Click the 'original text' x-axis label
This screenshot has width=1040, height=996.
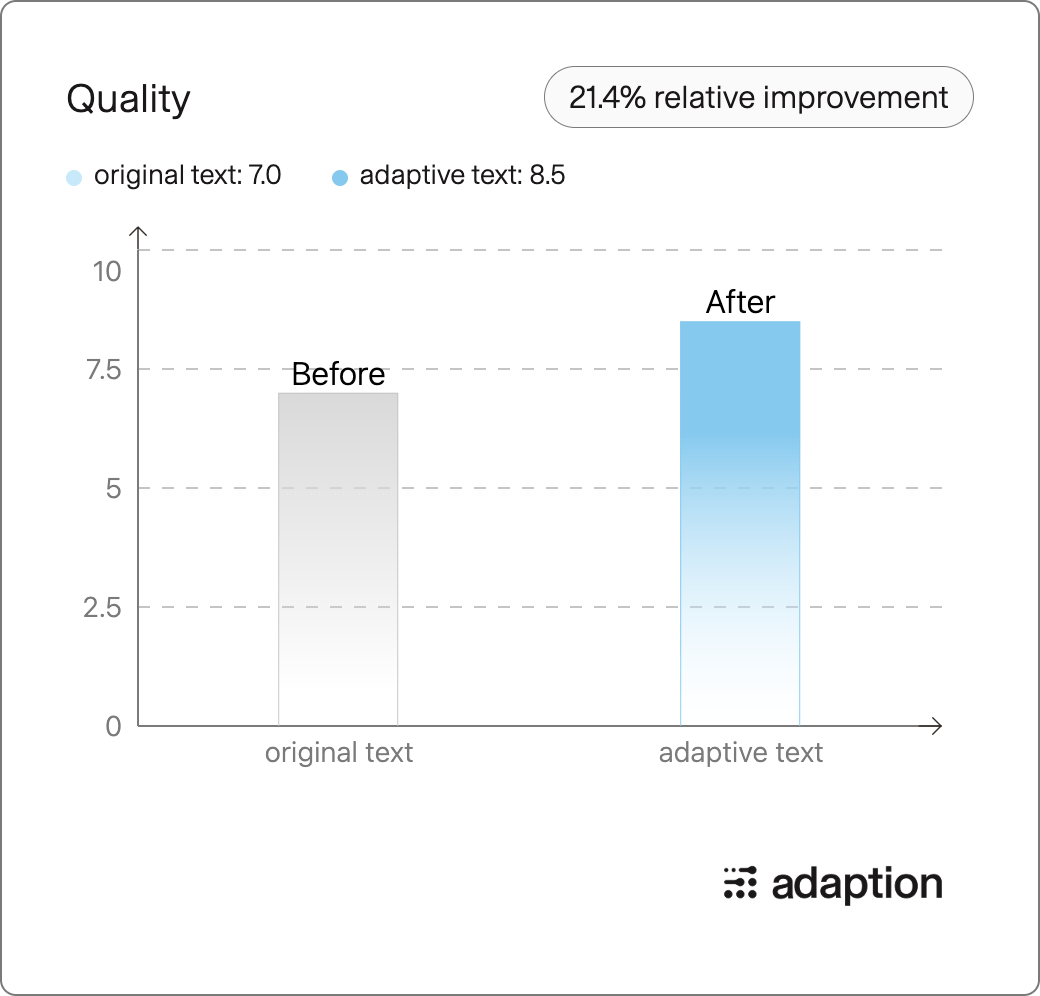[x=339, y=753]
